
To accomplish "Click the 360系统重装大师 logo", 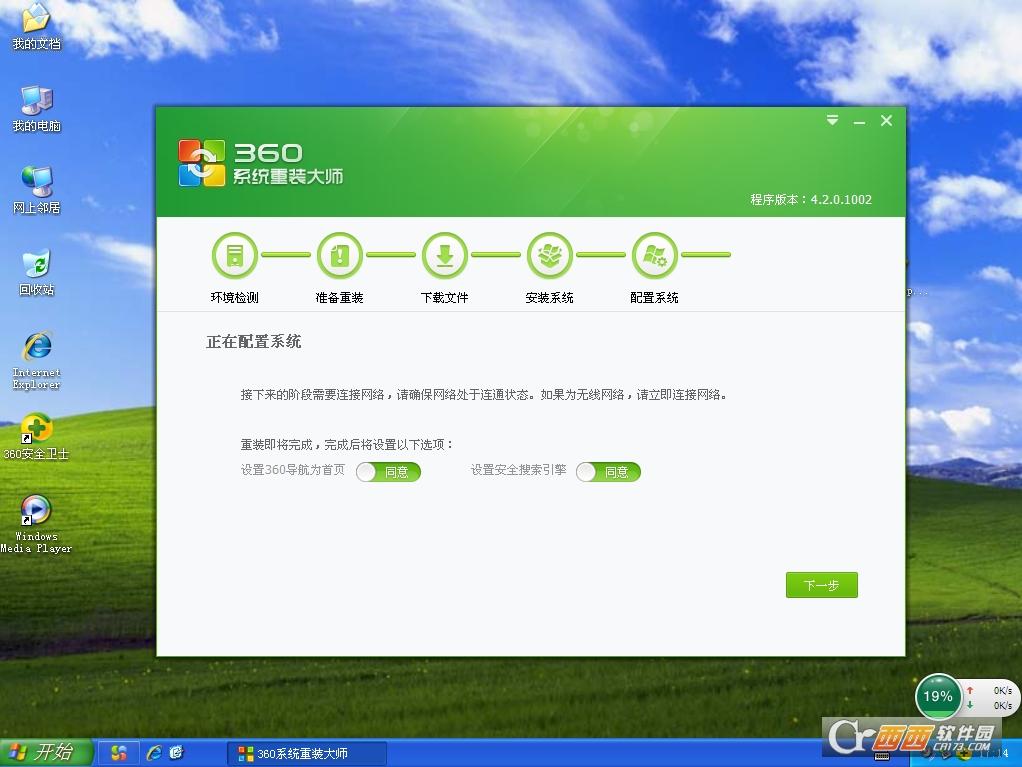I will point(261,163).
